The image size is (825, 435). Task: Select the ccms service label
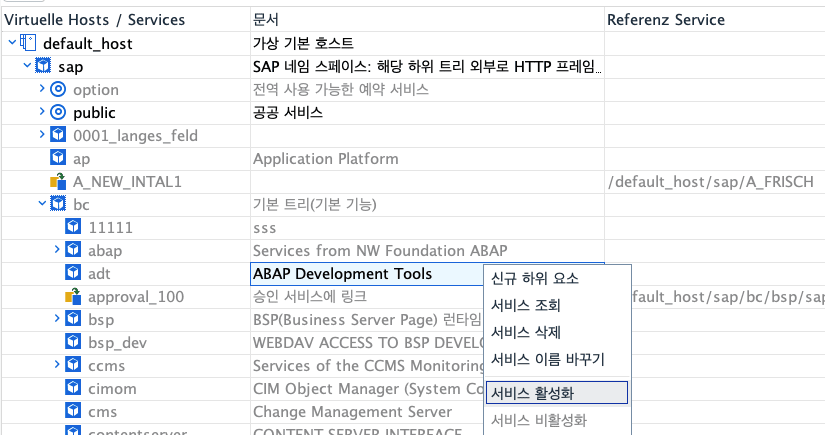coord(107,366)
